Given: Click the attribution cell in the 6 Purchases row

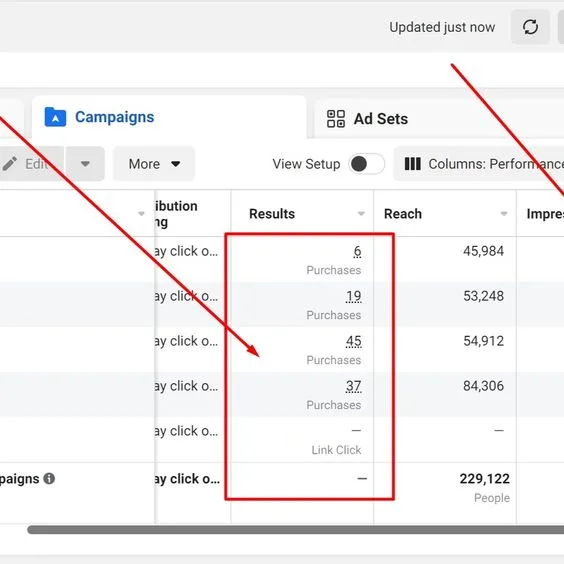Looking at the screenshot, I should pos(186,251).
